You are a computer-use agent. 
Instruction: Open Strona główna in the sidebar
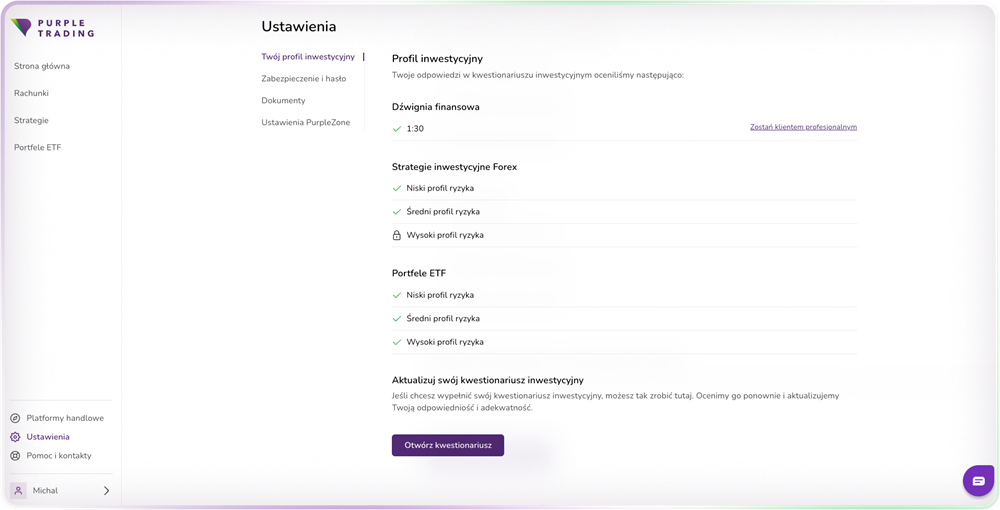coord(42,66)
